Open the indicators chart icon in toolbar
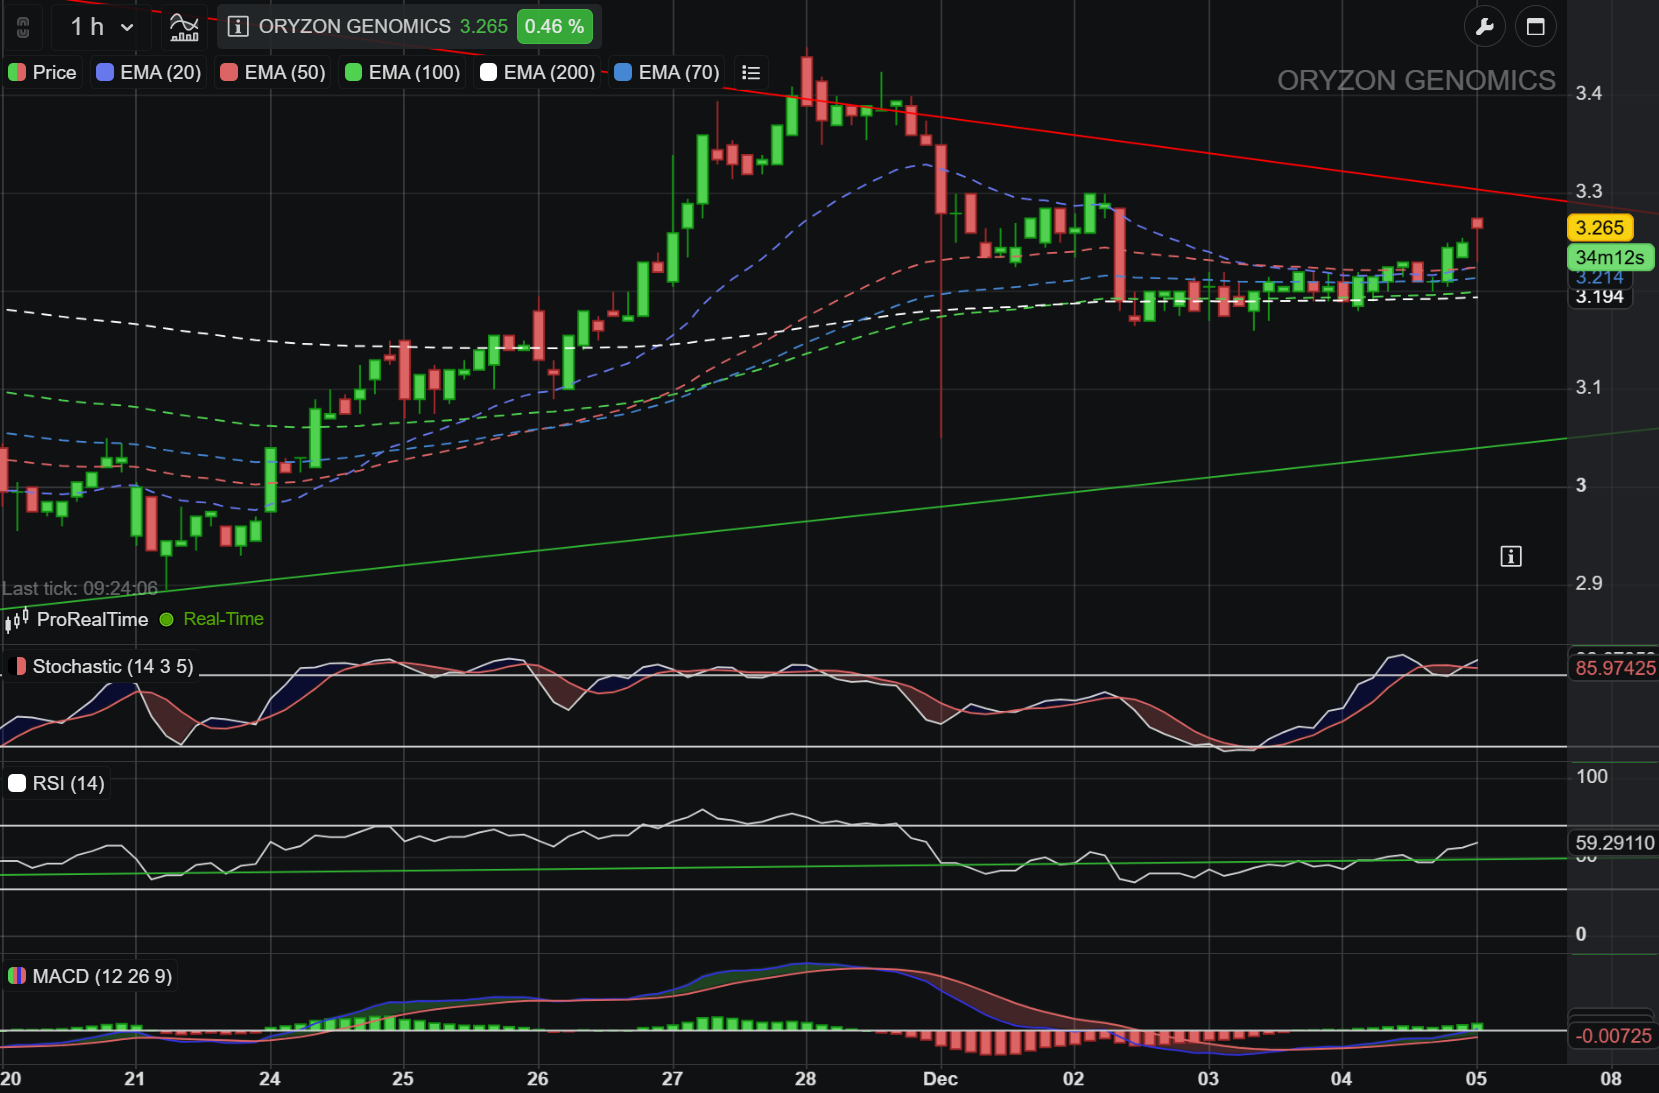 coord(184,27)
